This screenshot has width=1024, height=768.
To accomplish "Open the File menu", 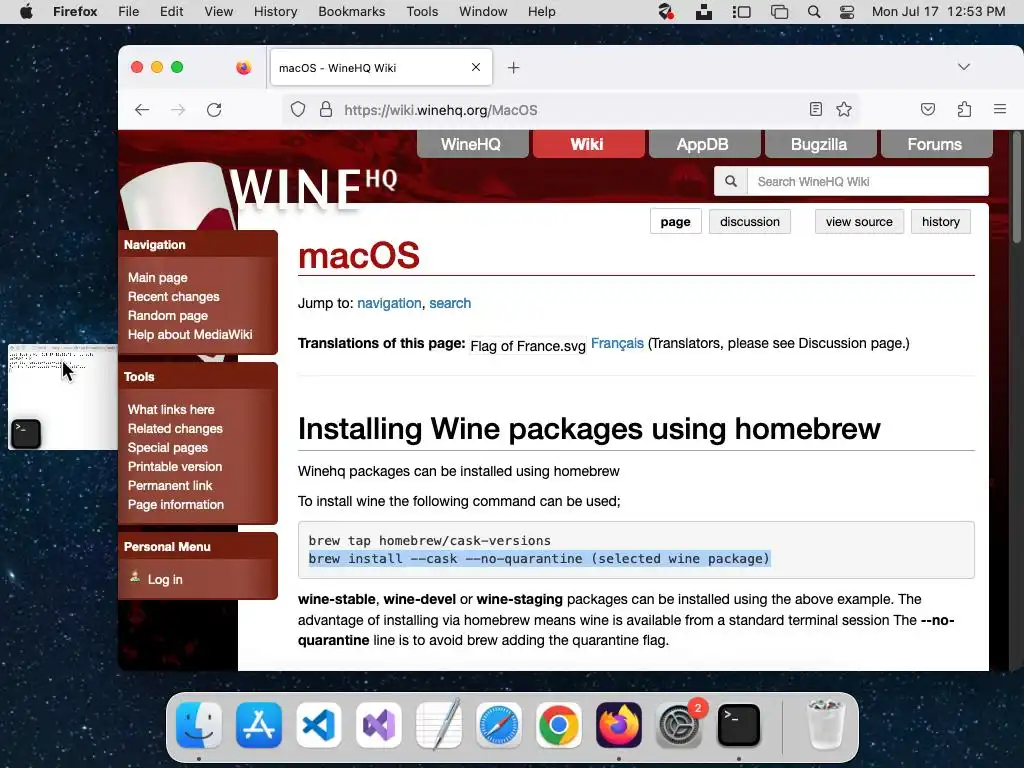I will [128, 12].
